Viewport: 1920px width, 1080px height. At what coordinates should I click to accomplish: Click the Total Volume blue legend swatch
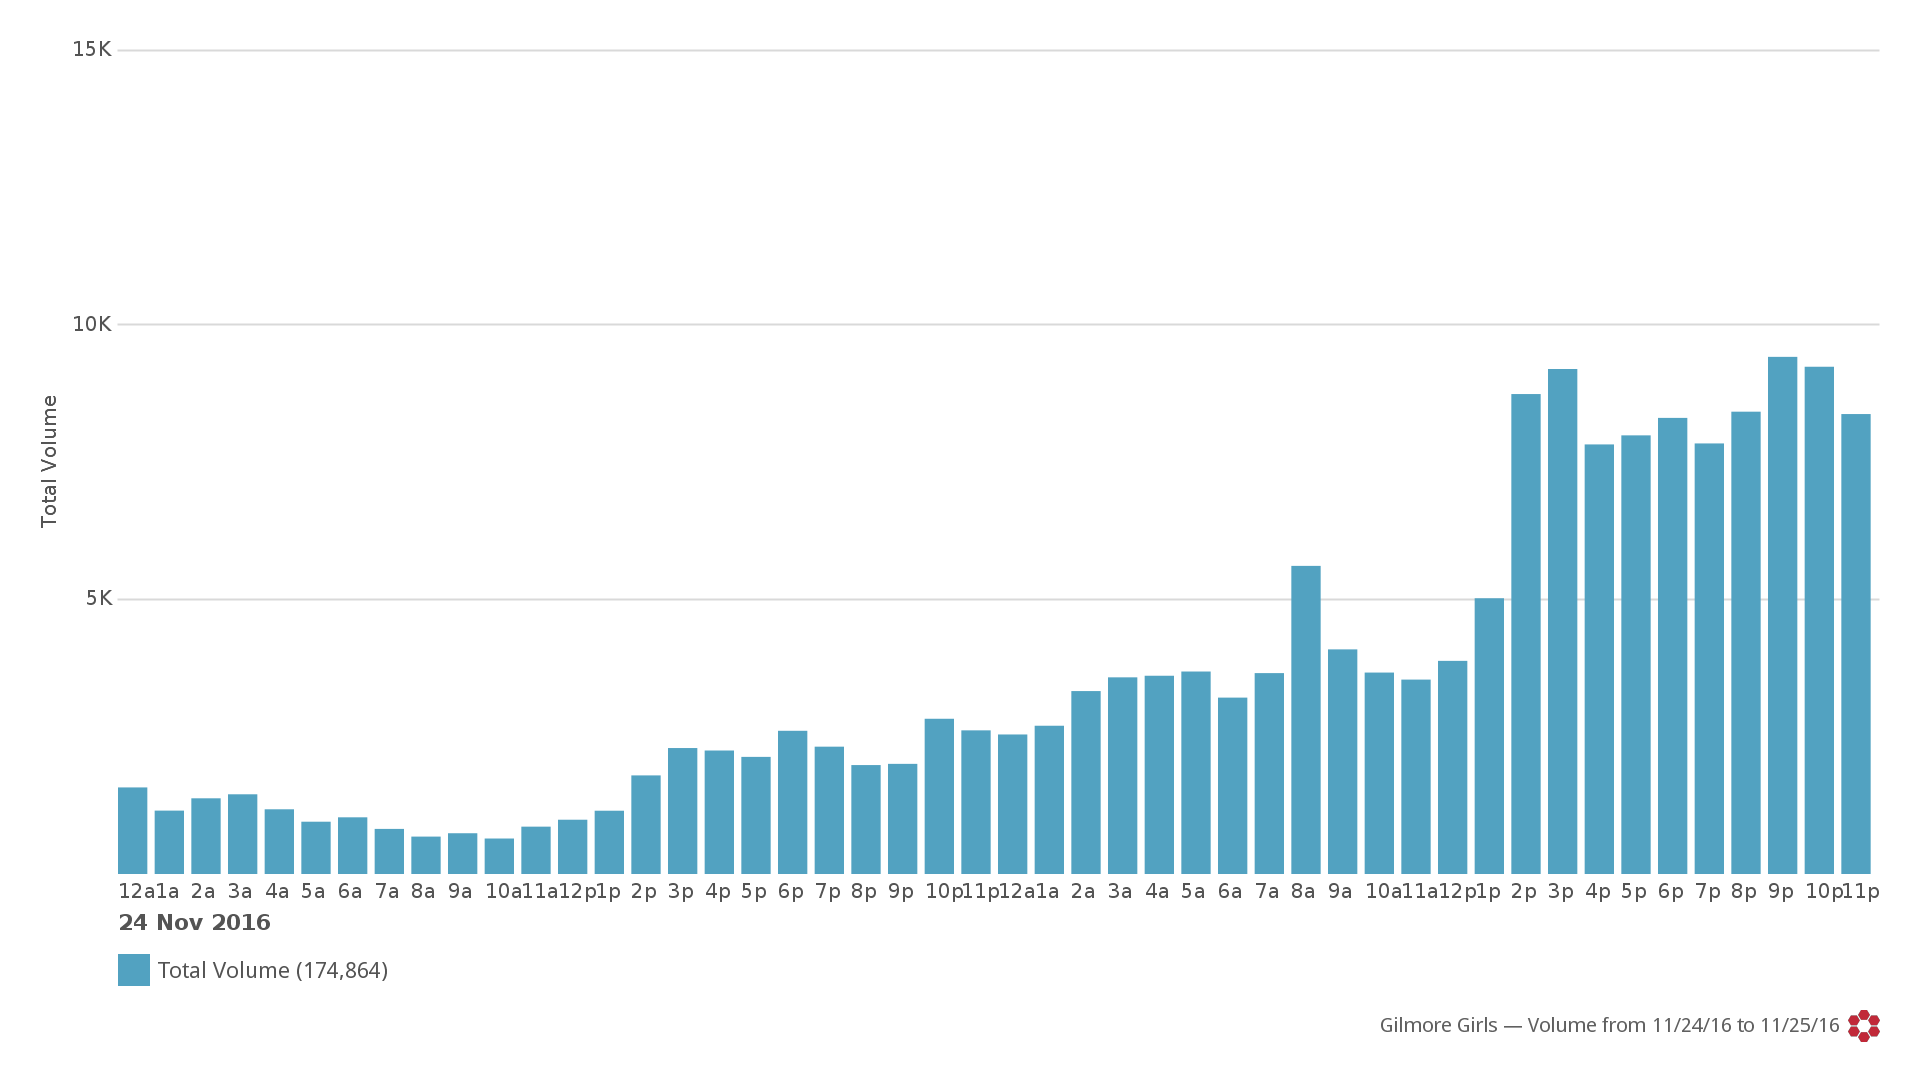coord(134,970)
